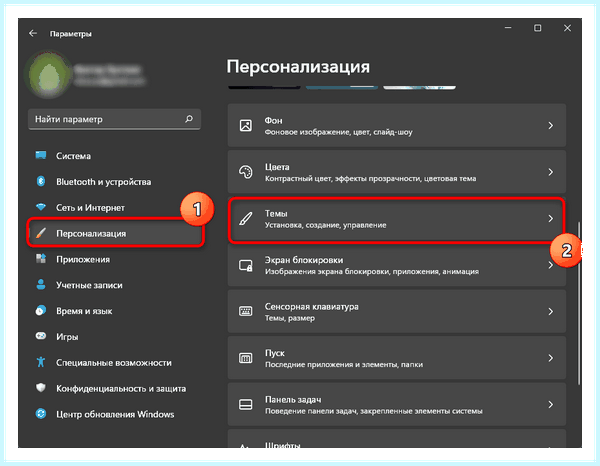Expand Цвета with its chevron
Image resolution: width=600 pixels, height=466 pixels.
click(x=550, y=172)
